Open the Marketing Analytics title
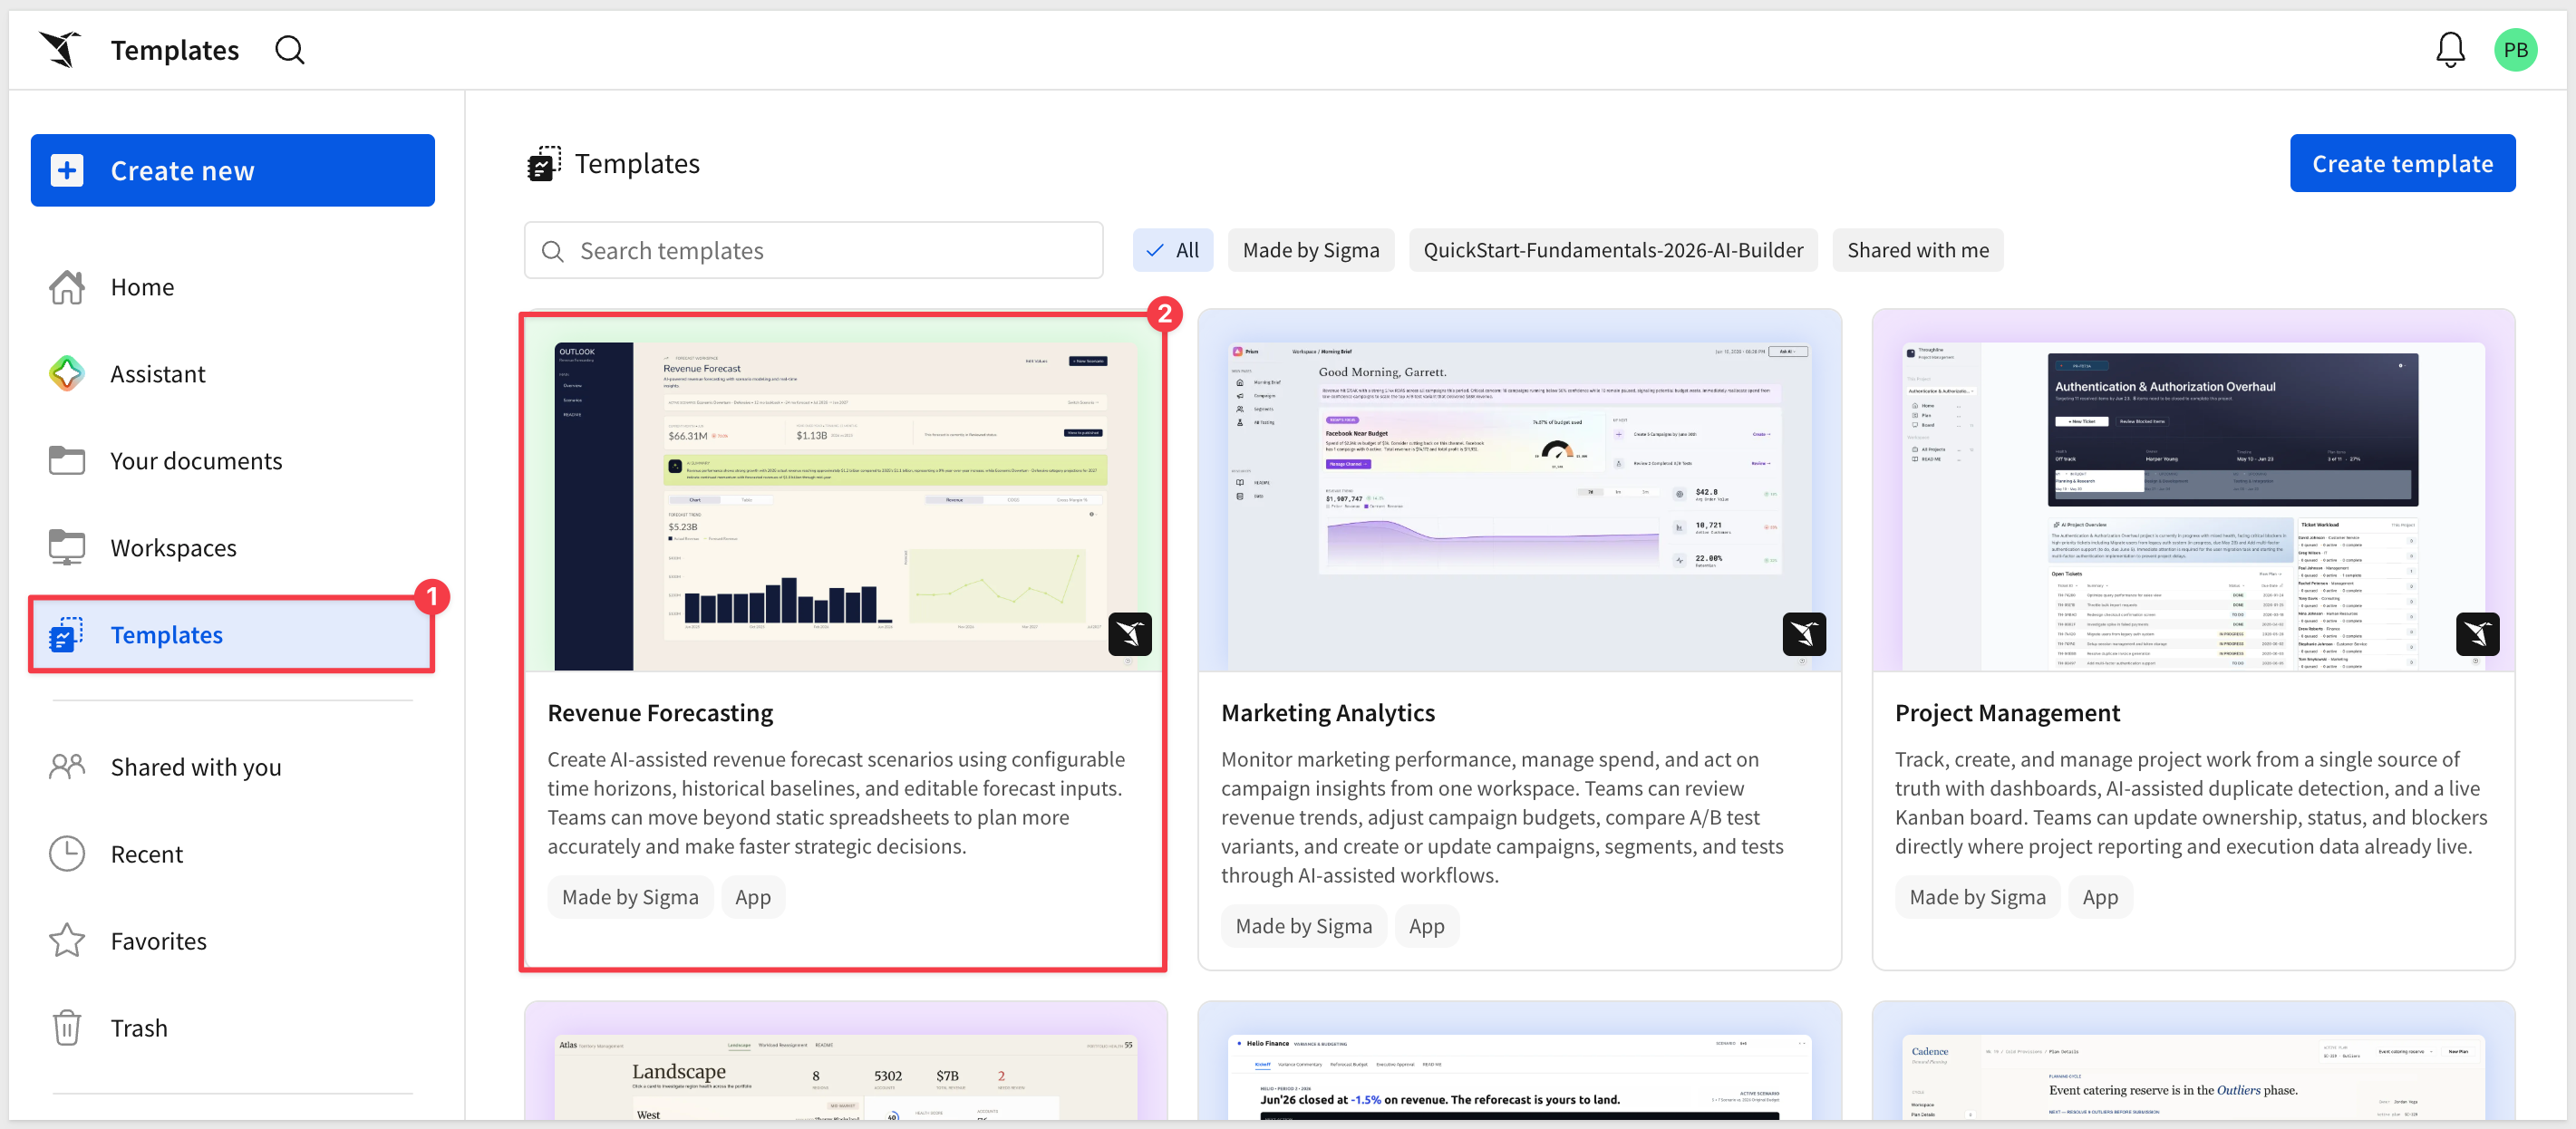The height and width of the screenshot is (1129, 2576). click(1327, 713)
